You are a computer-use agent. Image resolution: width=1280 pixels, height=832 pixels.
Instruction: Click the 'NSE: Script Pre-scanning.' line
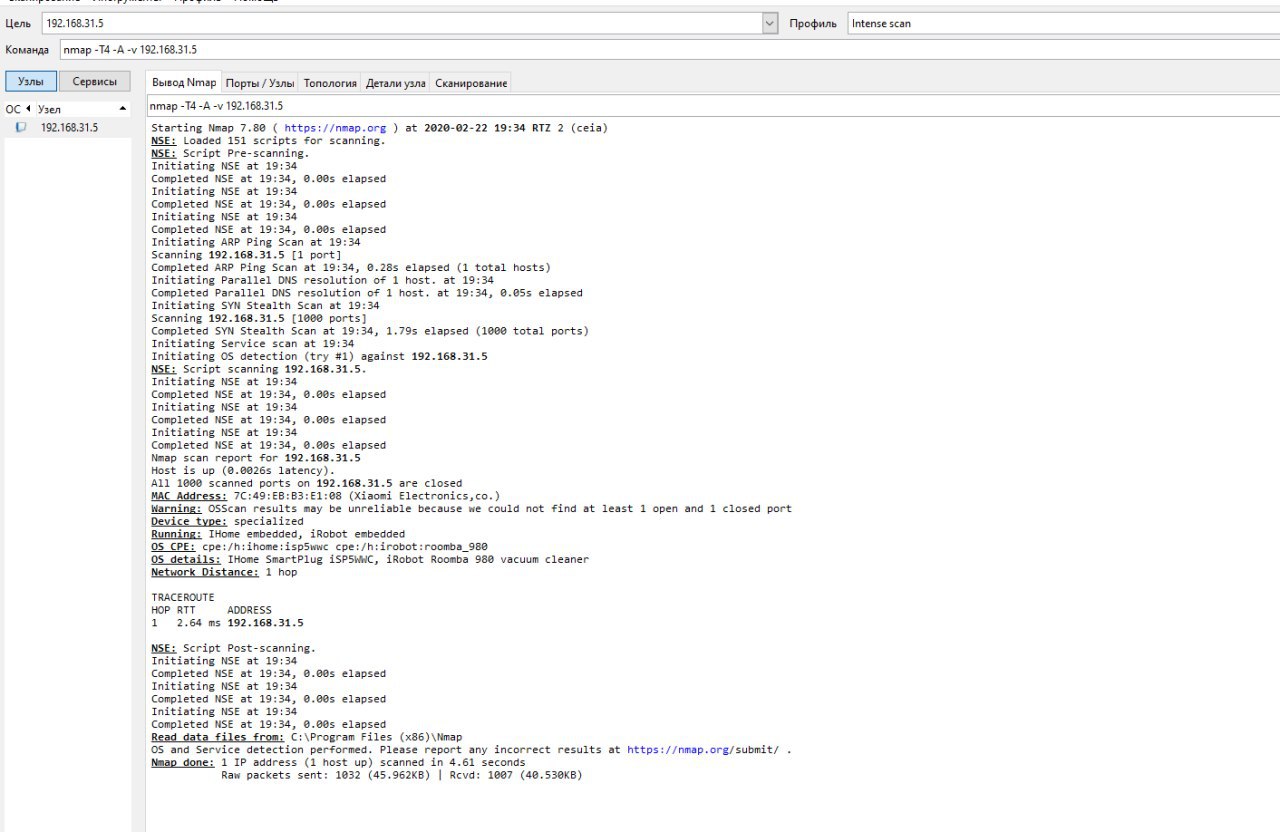coord(230,153)
